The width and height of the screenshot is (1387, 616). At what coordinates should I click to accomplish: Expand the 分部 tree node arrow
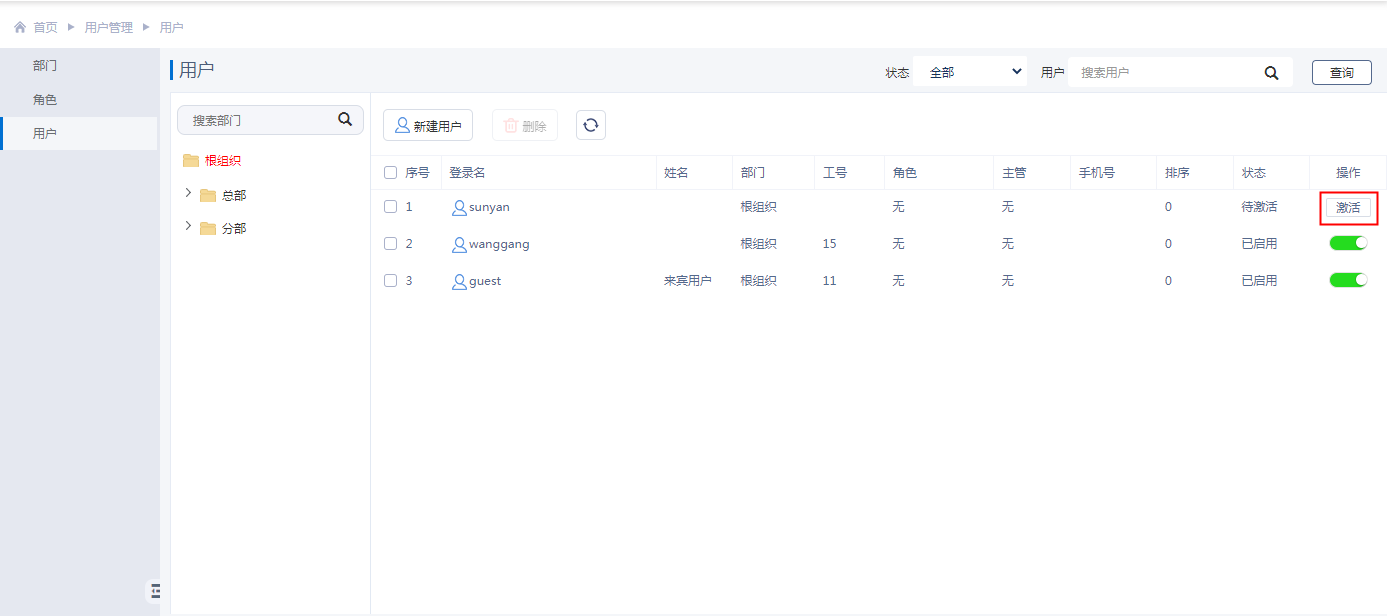click(188, 227)
